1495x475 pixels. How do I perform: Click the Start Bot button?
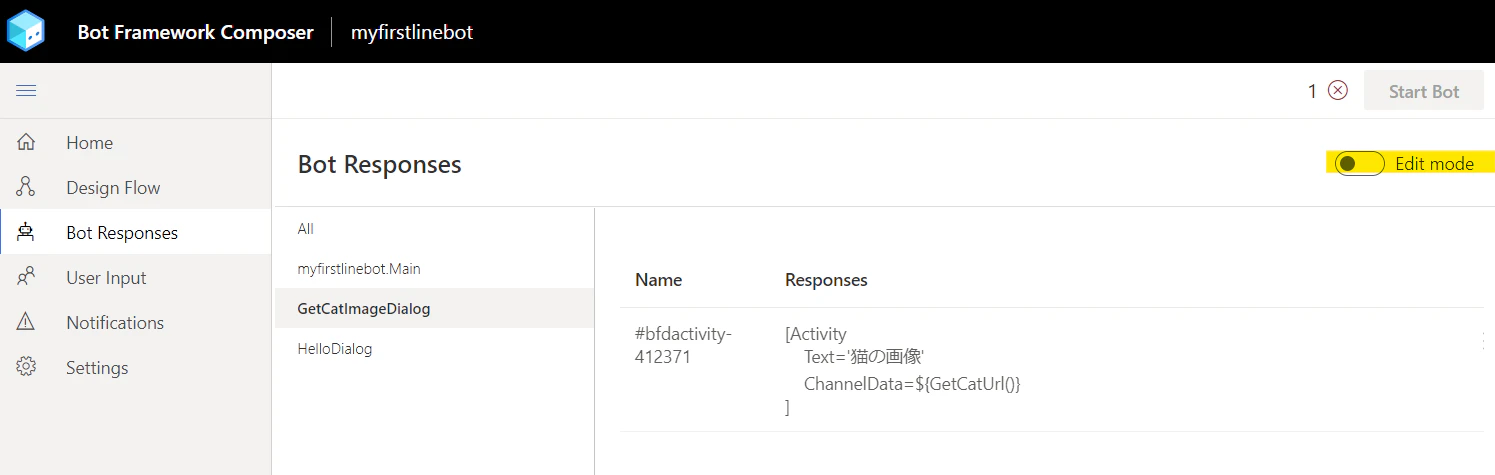[1424, 91]
